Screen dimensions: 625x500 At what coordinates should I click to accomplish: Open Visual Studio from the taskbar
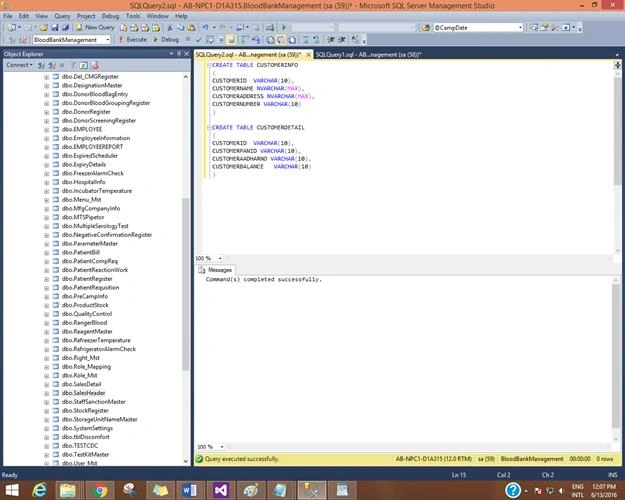click(x=220, y=490)
